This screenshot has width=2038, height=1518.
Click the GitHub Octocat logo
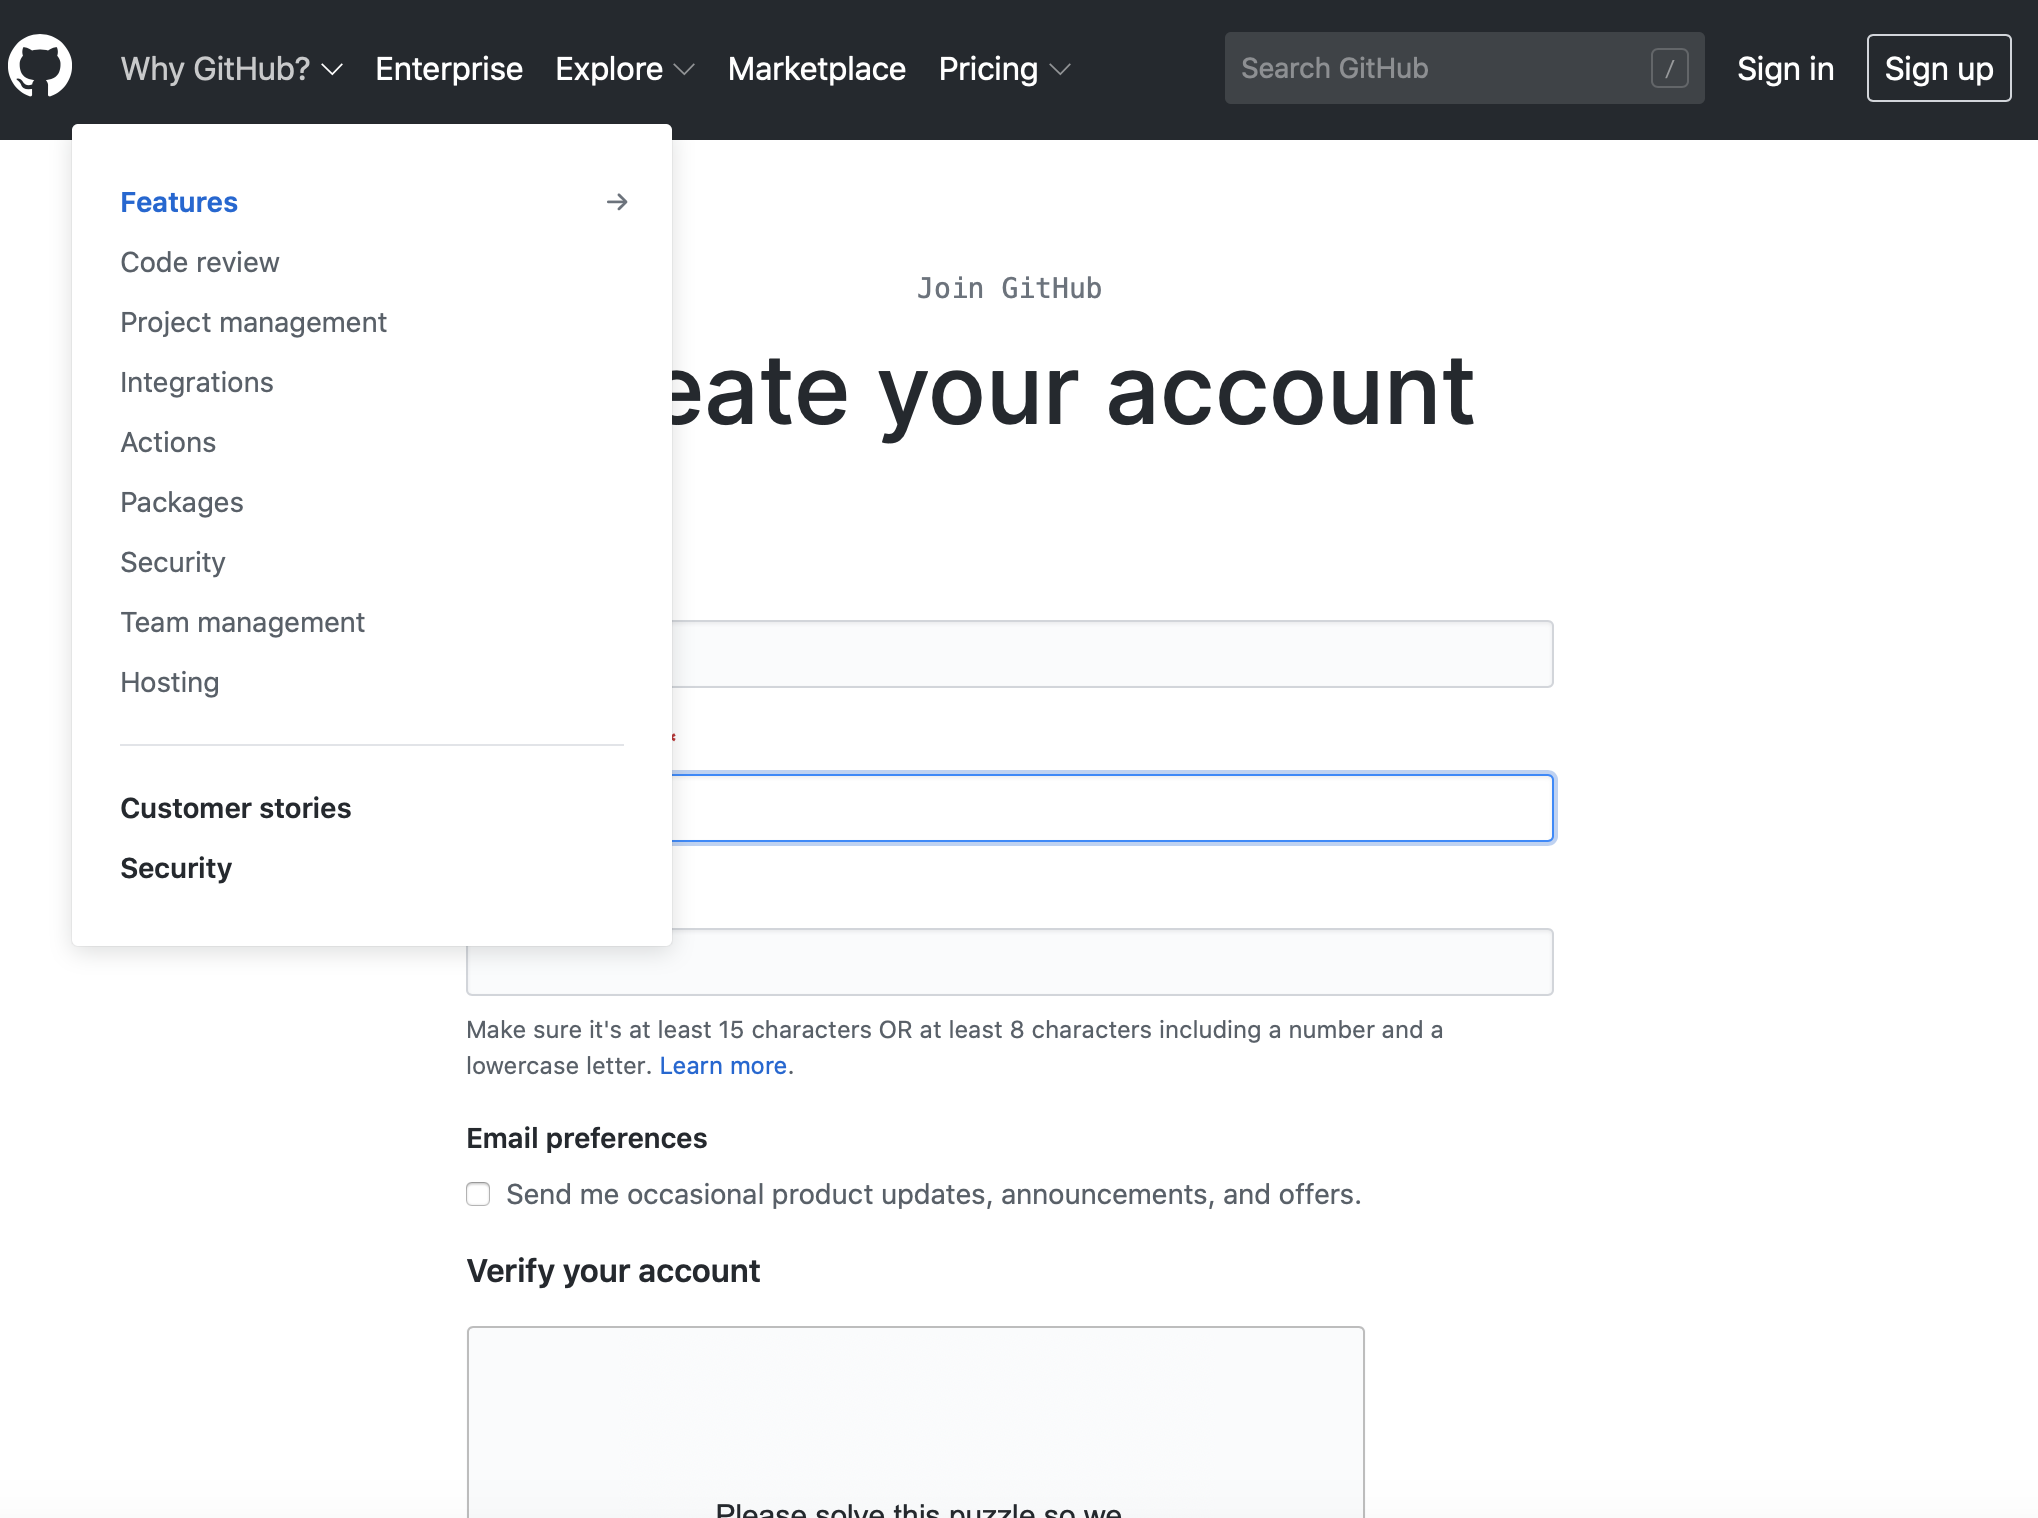tap(40, 67)
